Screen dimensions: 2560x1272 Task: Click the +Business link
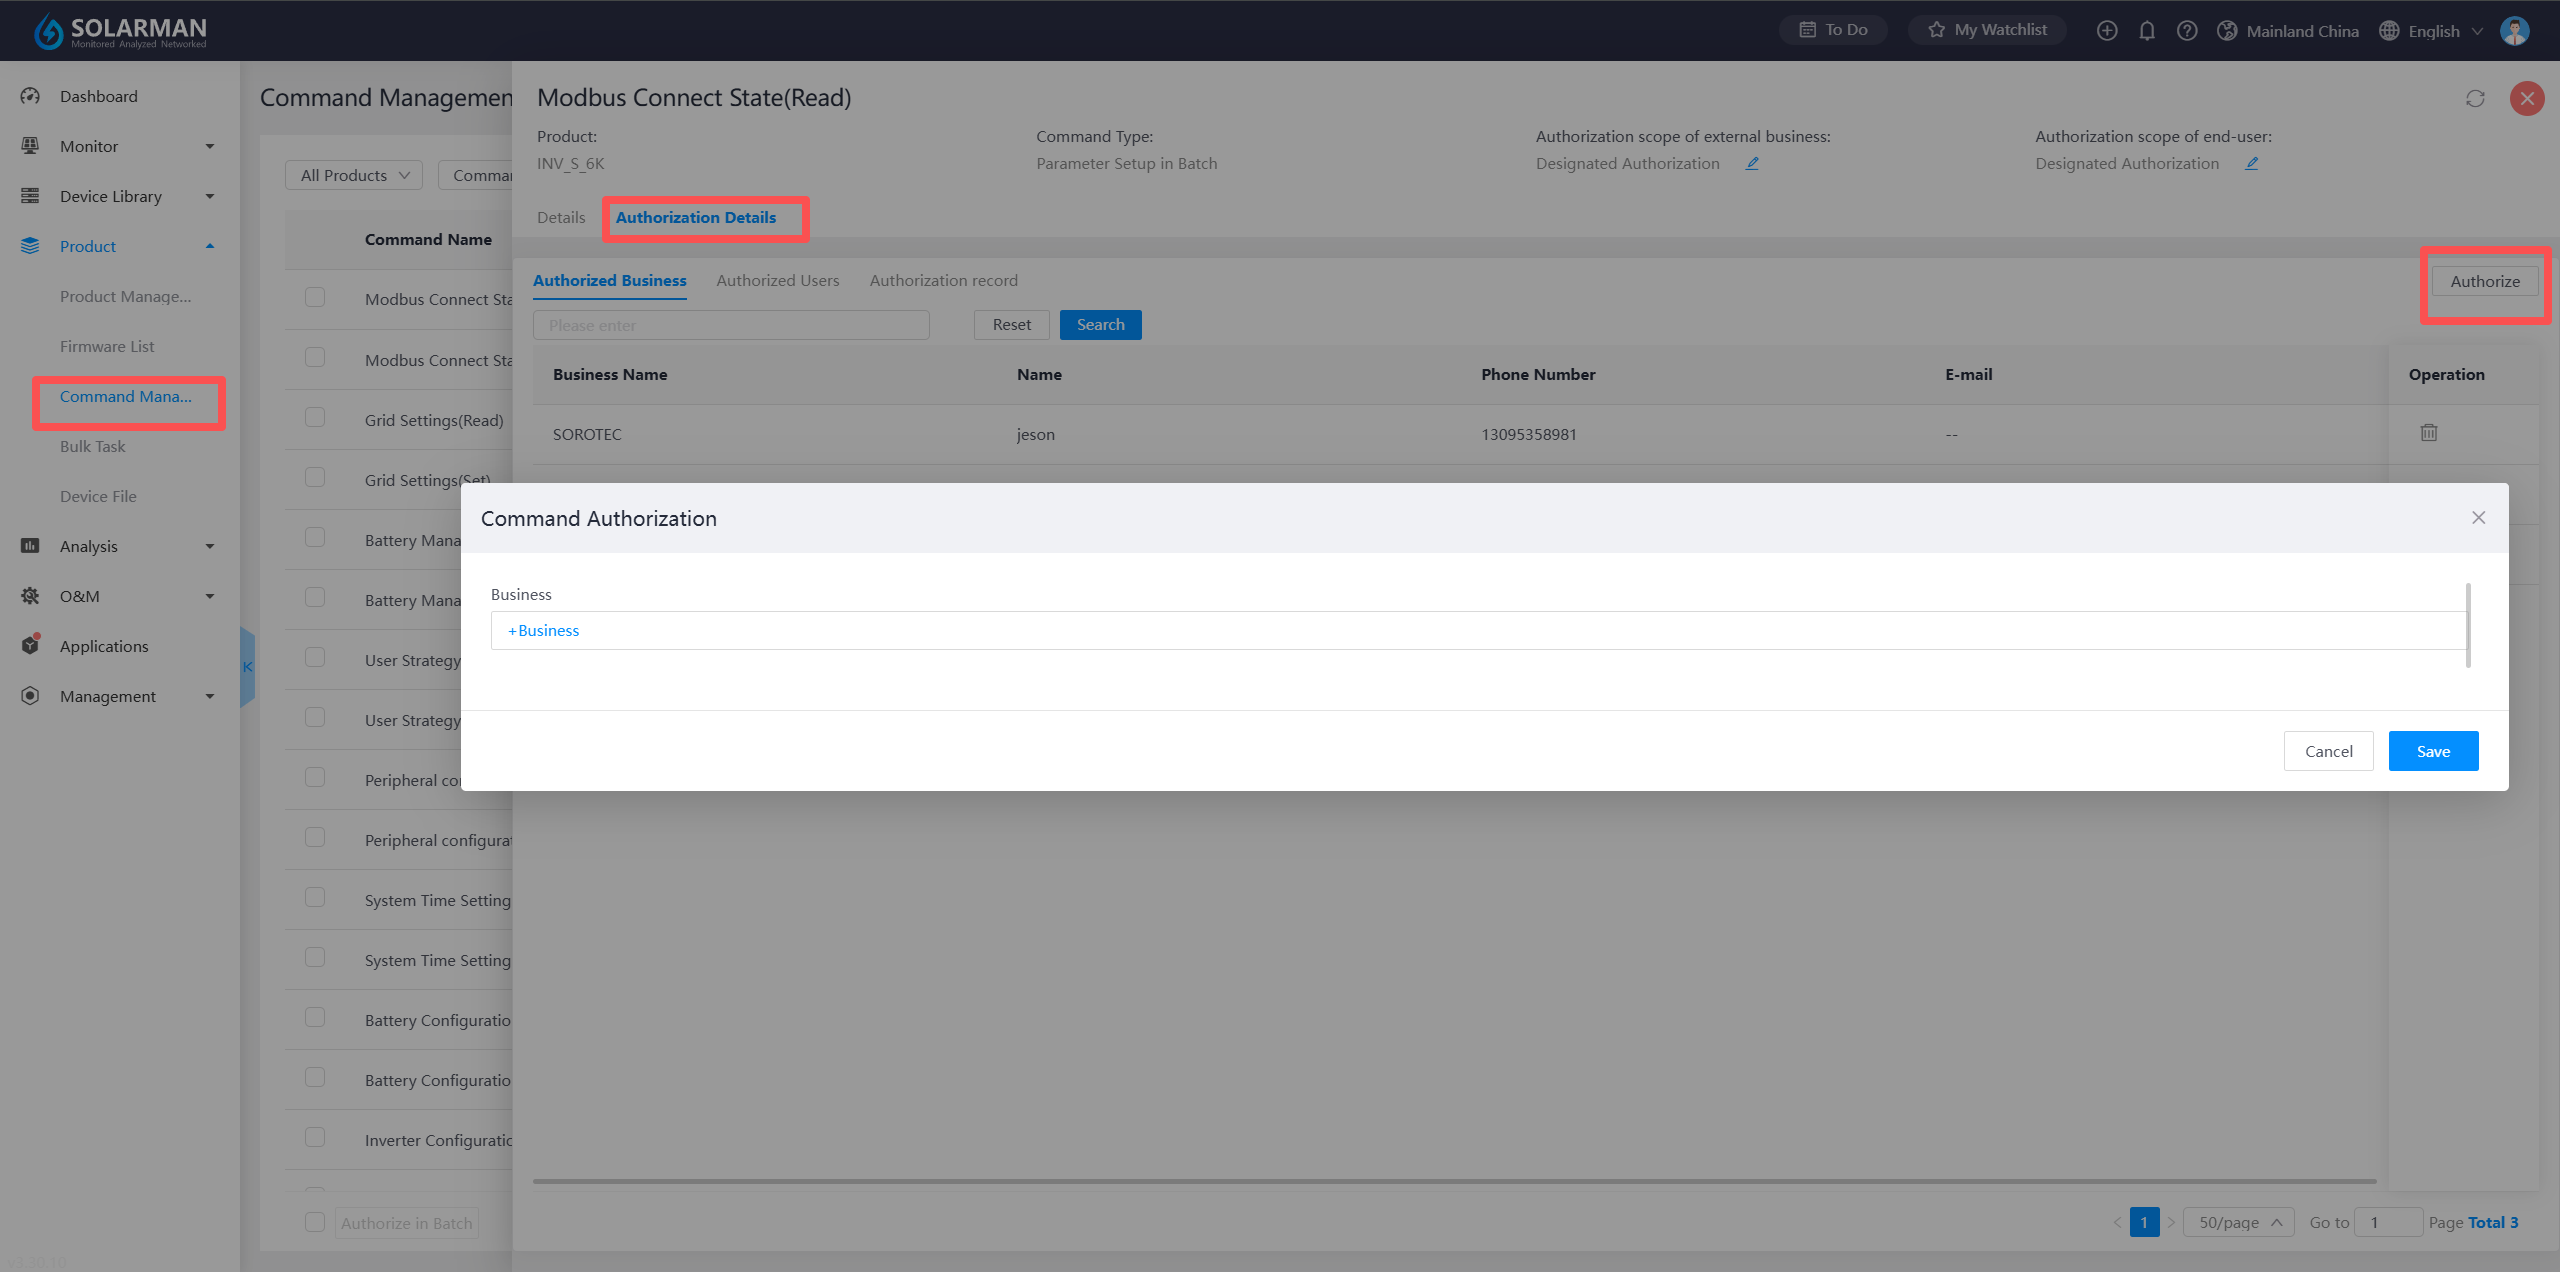coord(544,630)
